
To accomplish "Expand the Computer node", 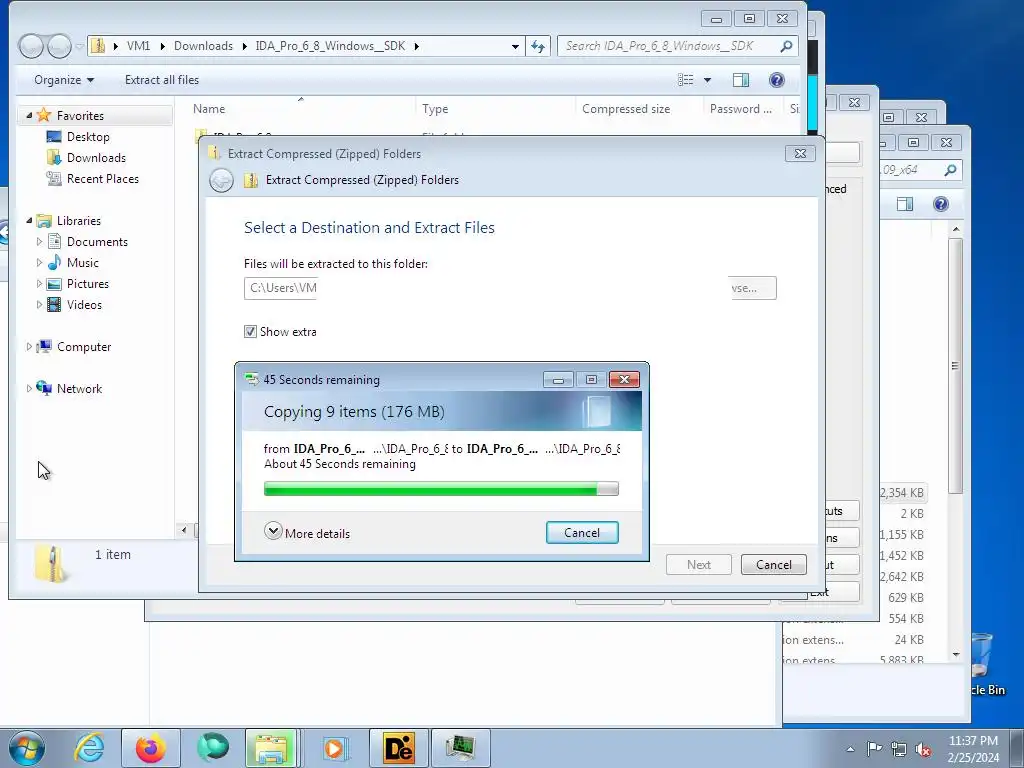I will pyautogui.click(x=29, y=347).
